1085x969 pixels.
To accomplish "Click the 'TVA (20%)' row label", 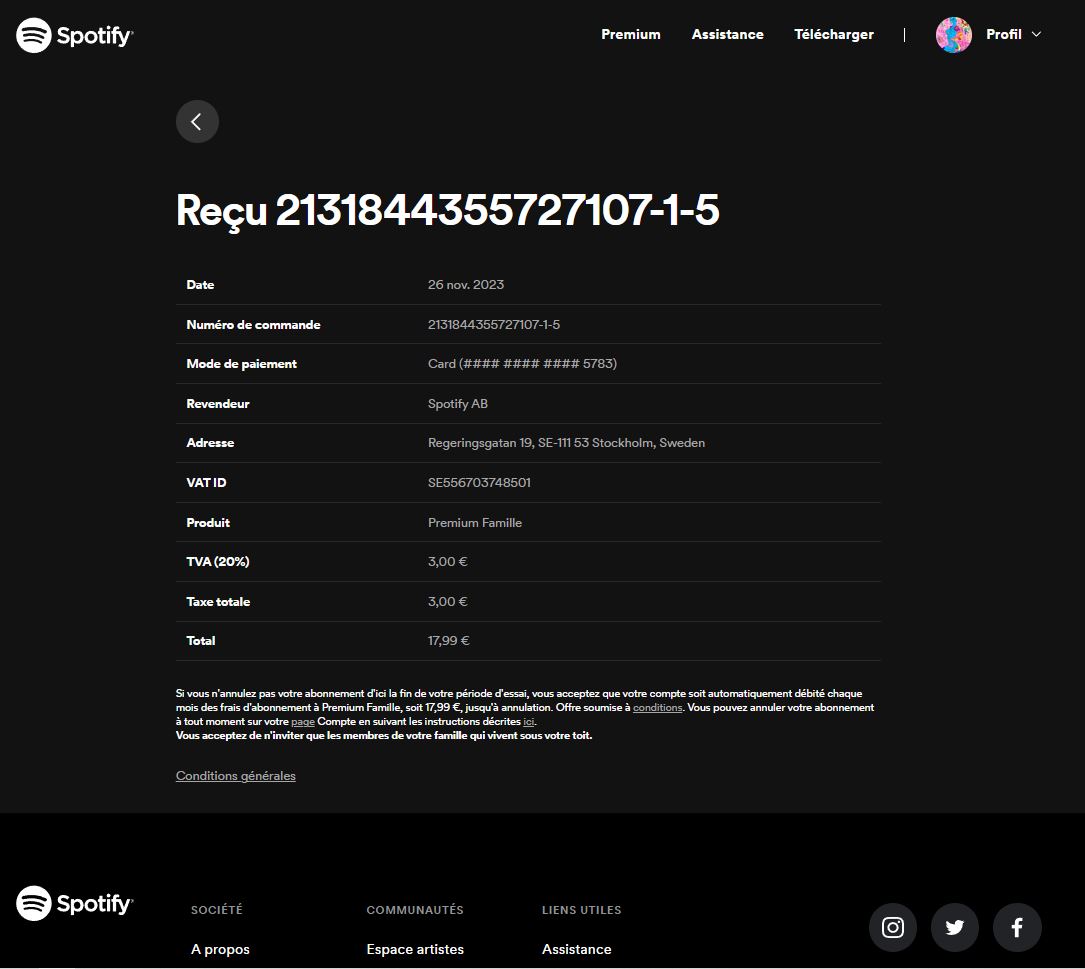I will click(217, 561).
